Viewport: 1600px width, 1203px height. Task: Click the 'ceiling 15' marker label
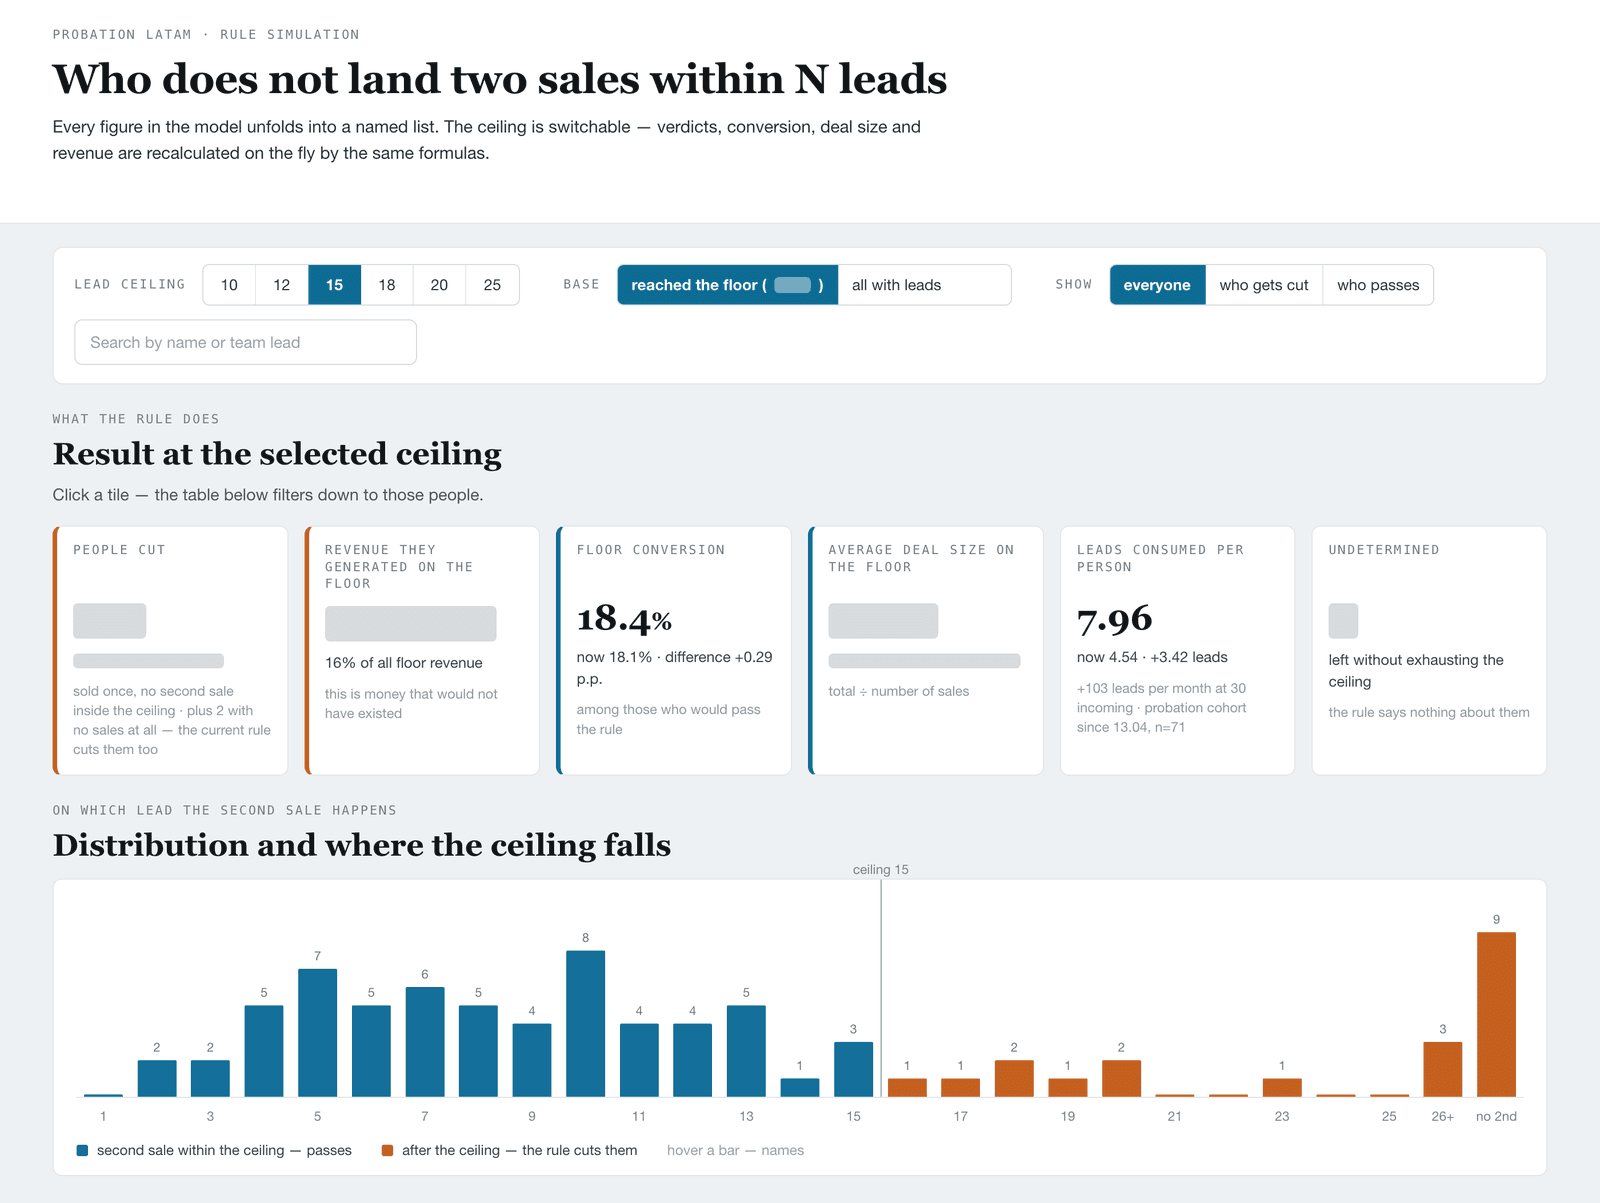881,870
